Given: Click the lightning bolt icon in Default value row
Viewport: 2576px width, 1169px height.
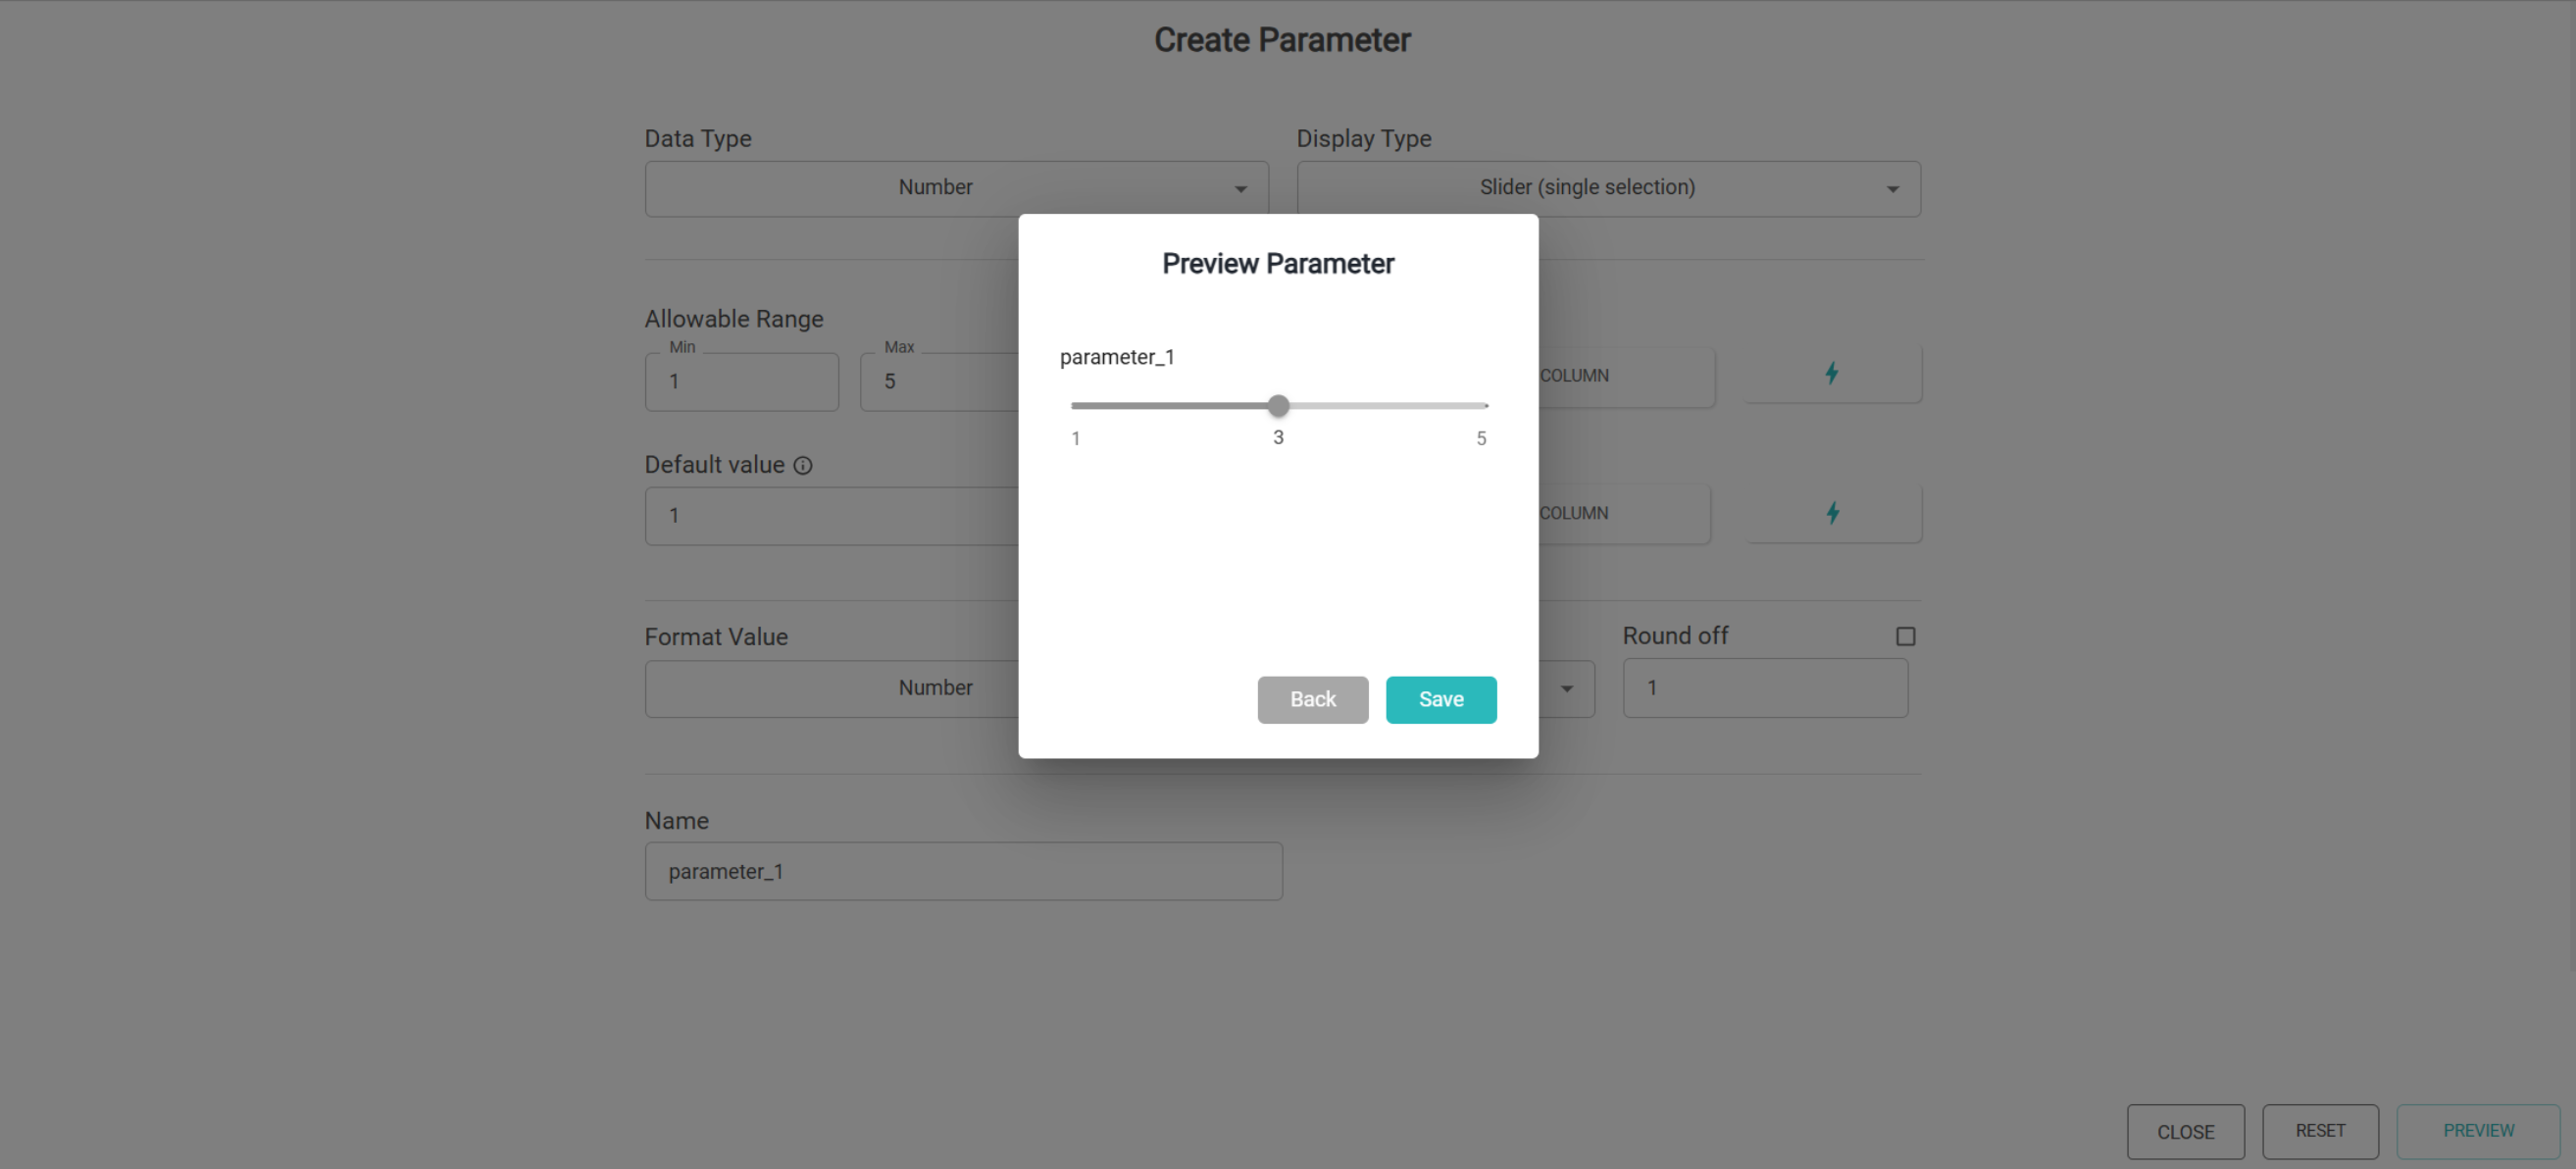Looking at the screenshot, I should [x=1831, y=513].
